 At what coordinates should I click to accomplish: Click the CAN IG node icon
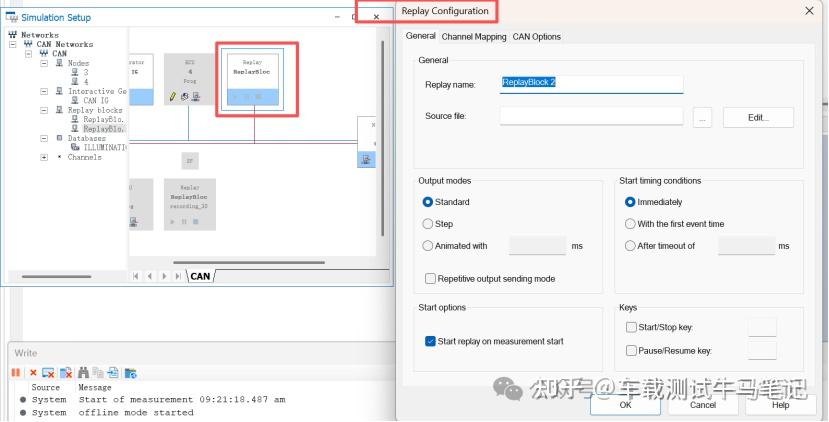point(75,100)
